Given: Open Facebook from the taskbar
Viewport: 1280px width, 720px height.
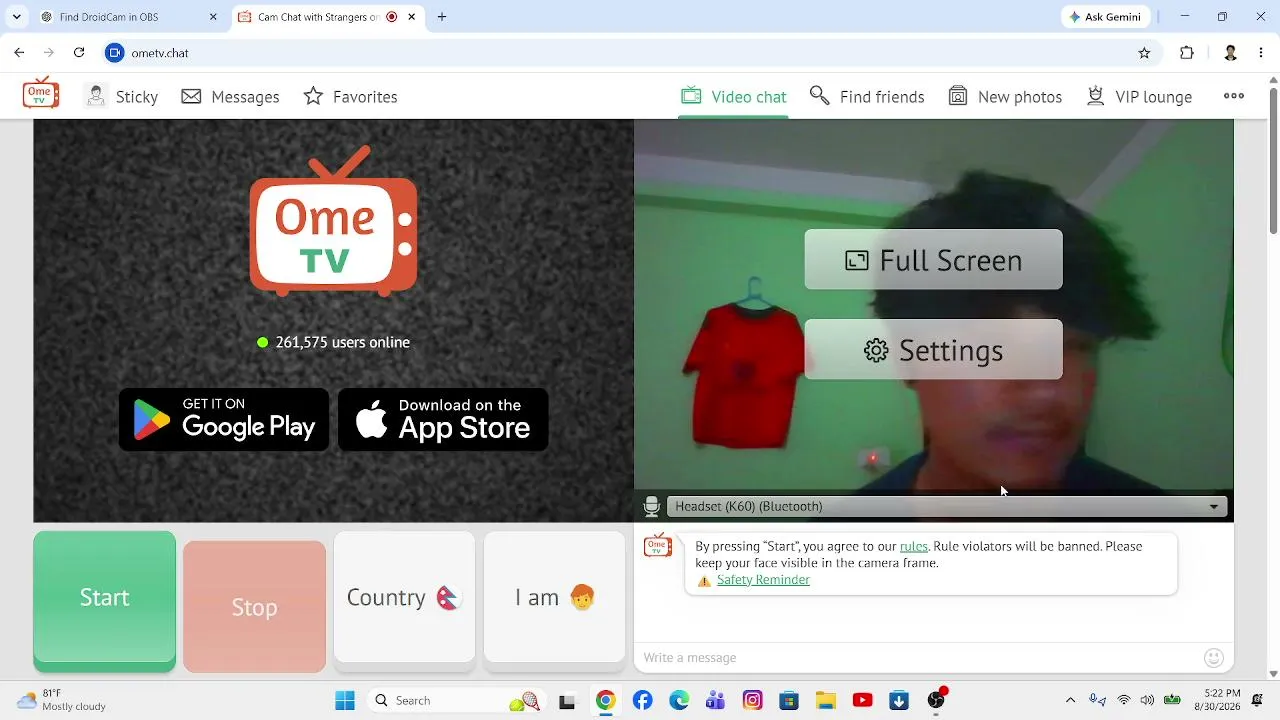Looking at the screenshot, I should point(642,701).
